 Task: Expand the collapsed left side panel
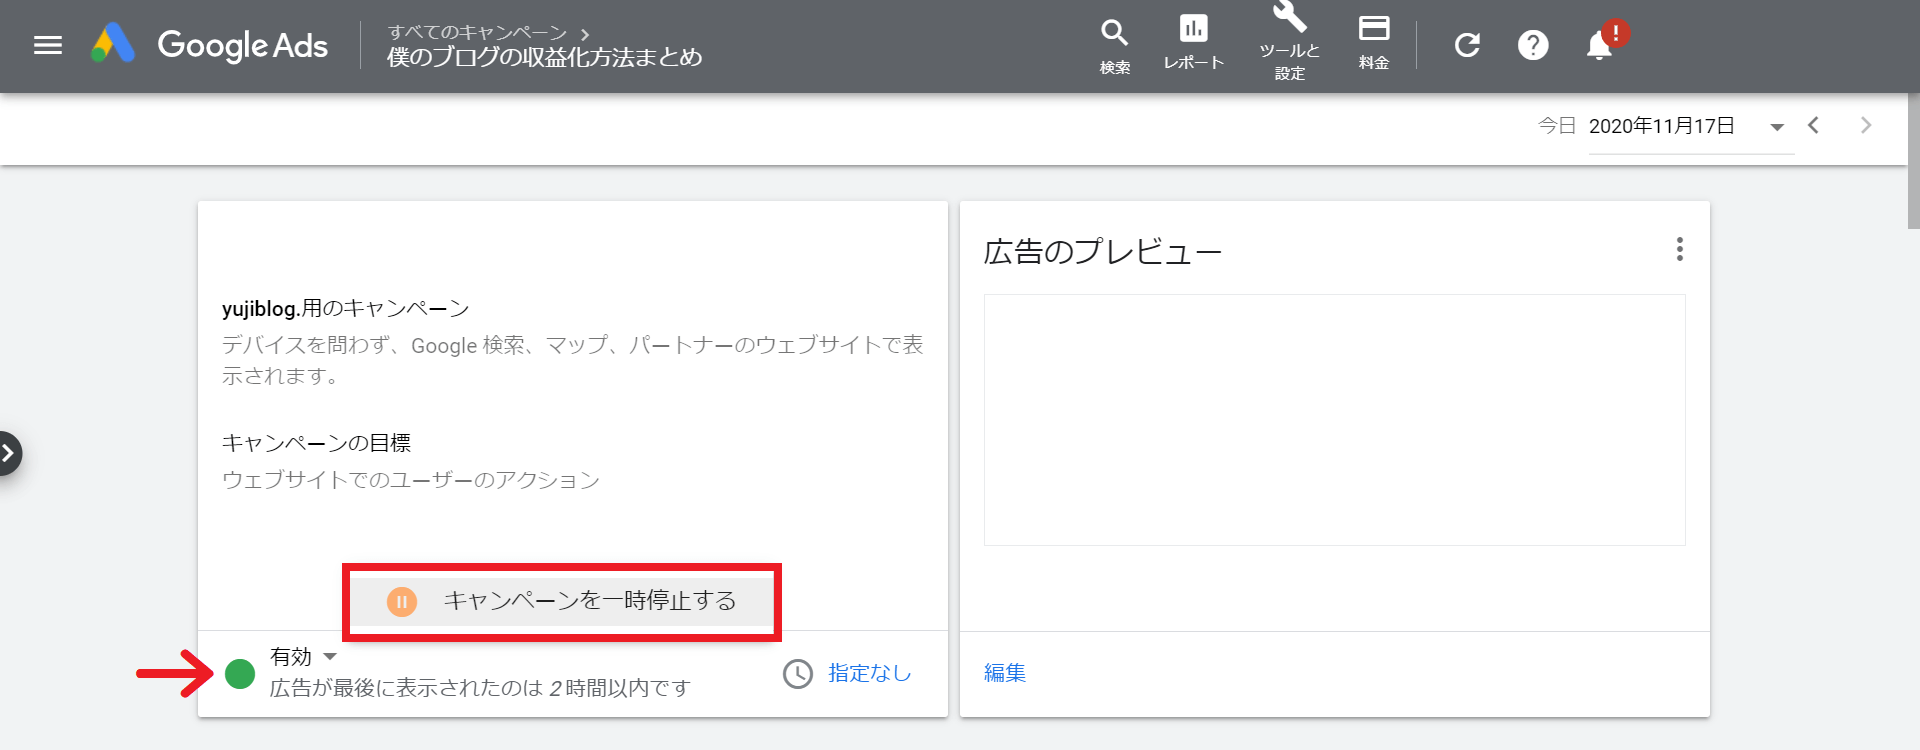point(9,453)
